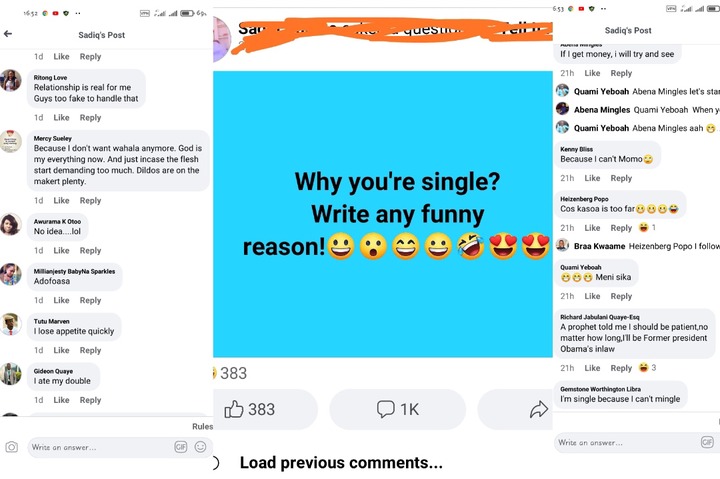Image resolution: width=720 pixels, height=479 pixels.
Task: Open the 1K comments bubble button
Action: pos(398,409)
